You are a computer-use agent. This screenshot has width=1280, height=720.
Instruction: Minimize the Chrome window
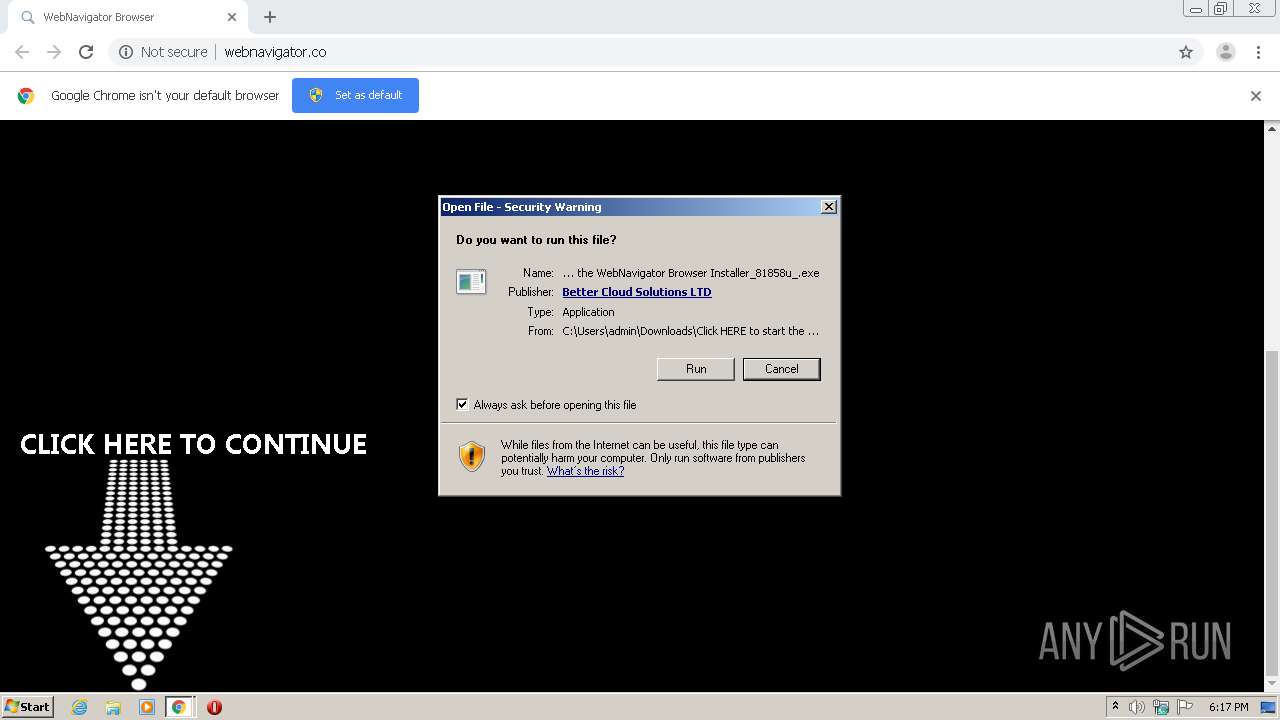click(1195, 9)
